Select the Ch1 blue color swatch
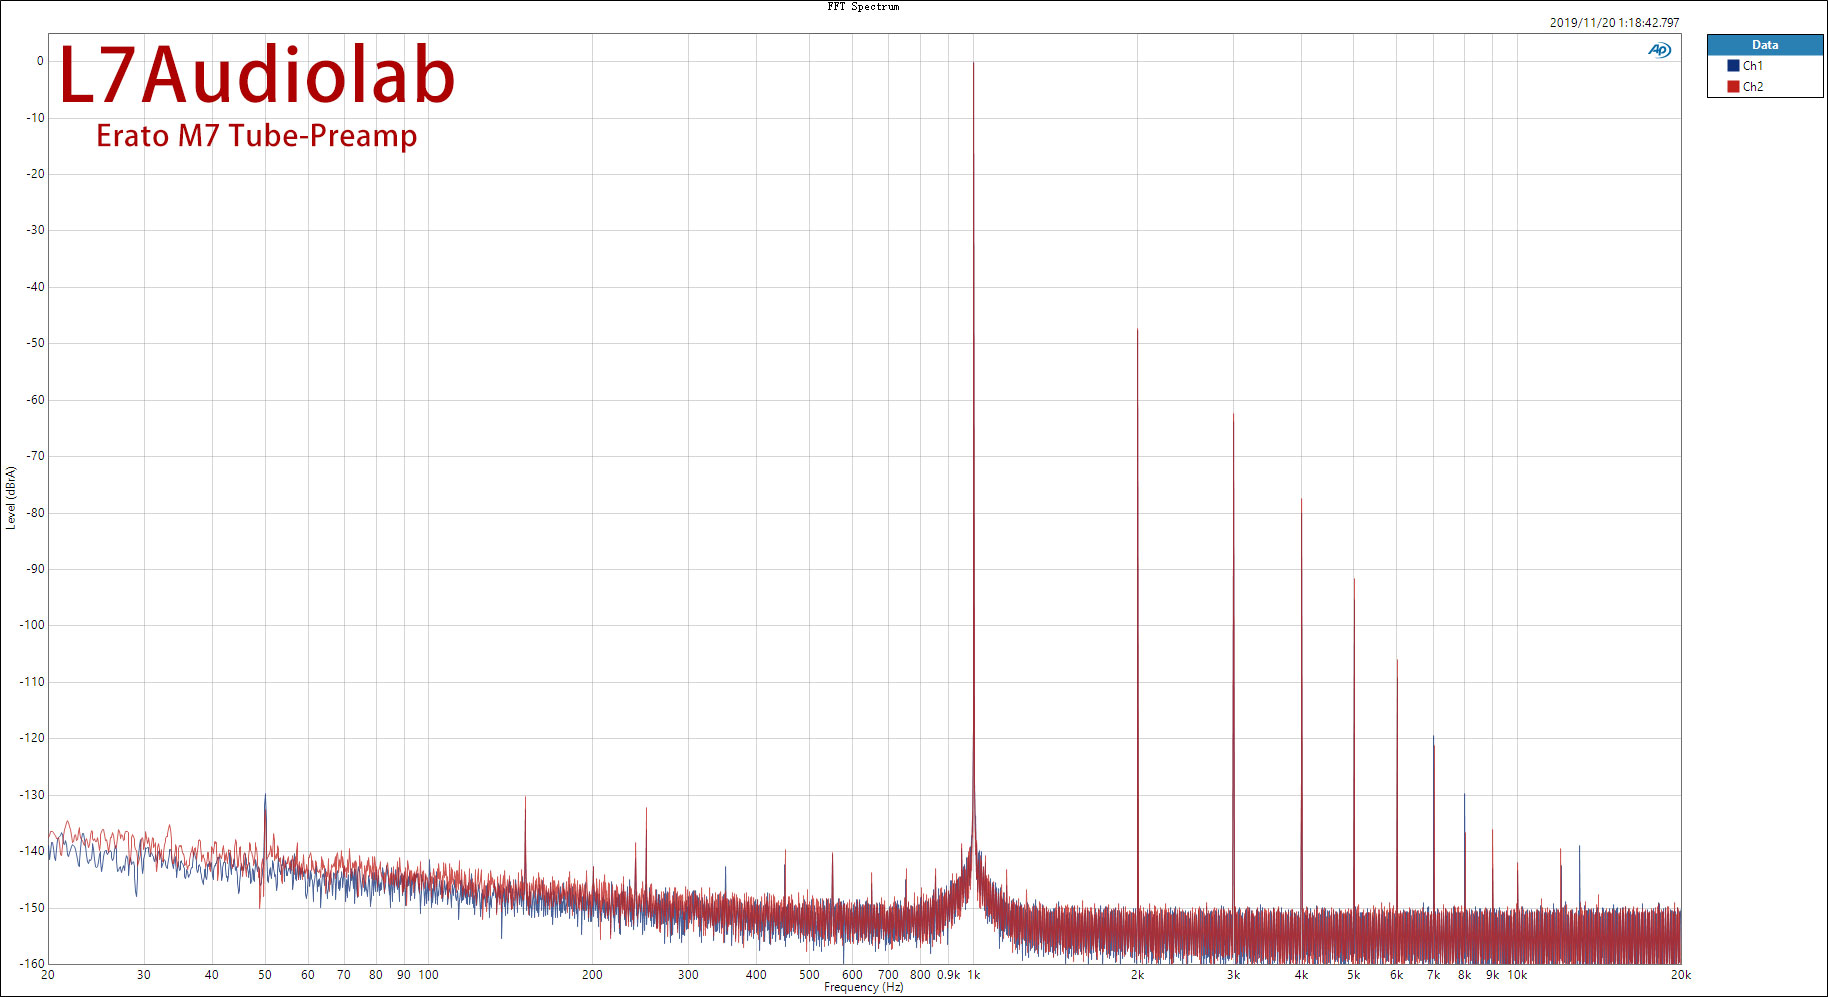 (1733, 66)
